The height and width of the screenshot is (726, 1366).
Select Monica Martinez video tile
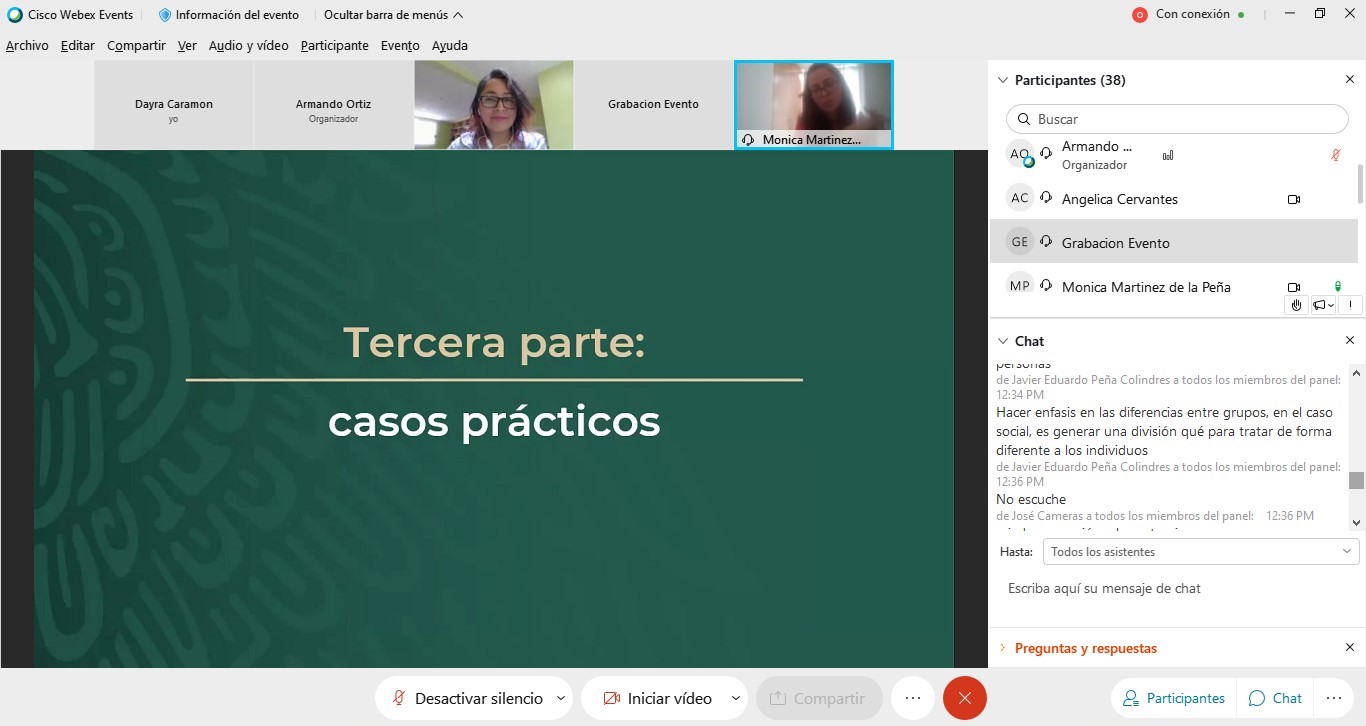814,105
